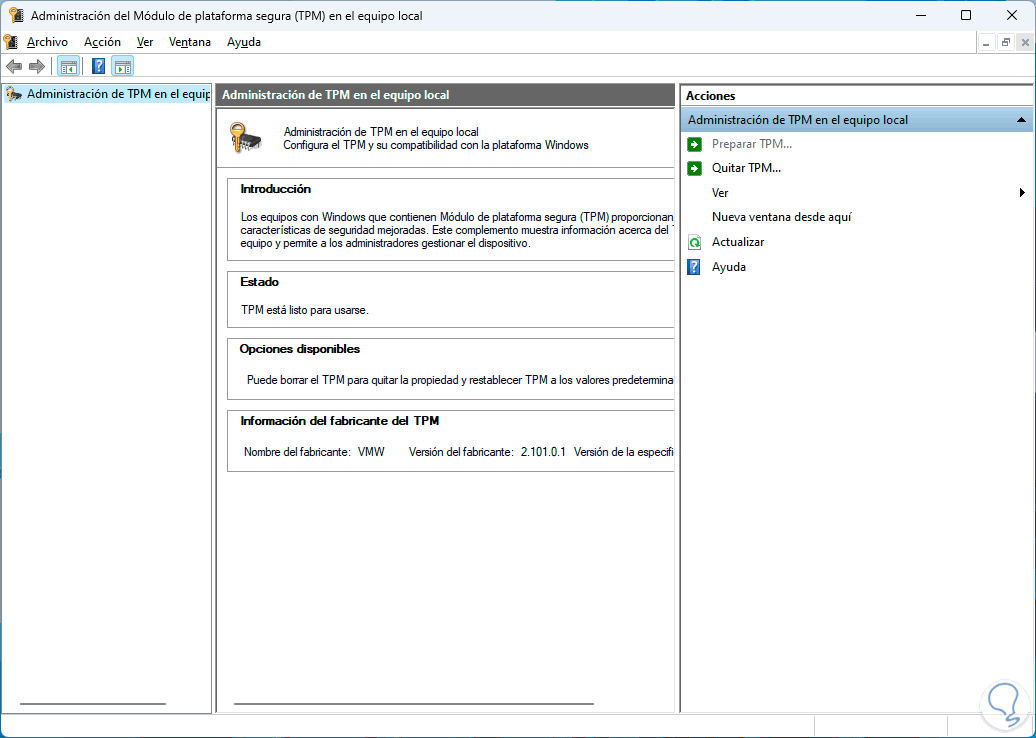Image resolution: width=1036 pixels, height=738 pixels.
Task: Click Actualizar in Acciones pane
Action: (737, 242)
